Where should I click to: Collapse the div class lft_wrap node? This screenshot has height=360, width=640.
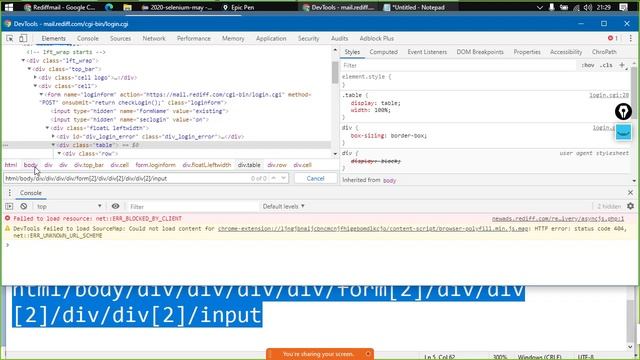pyautogui.click(x=23, y=60)
